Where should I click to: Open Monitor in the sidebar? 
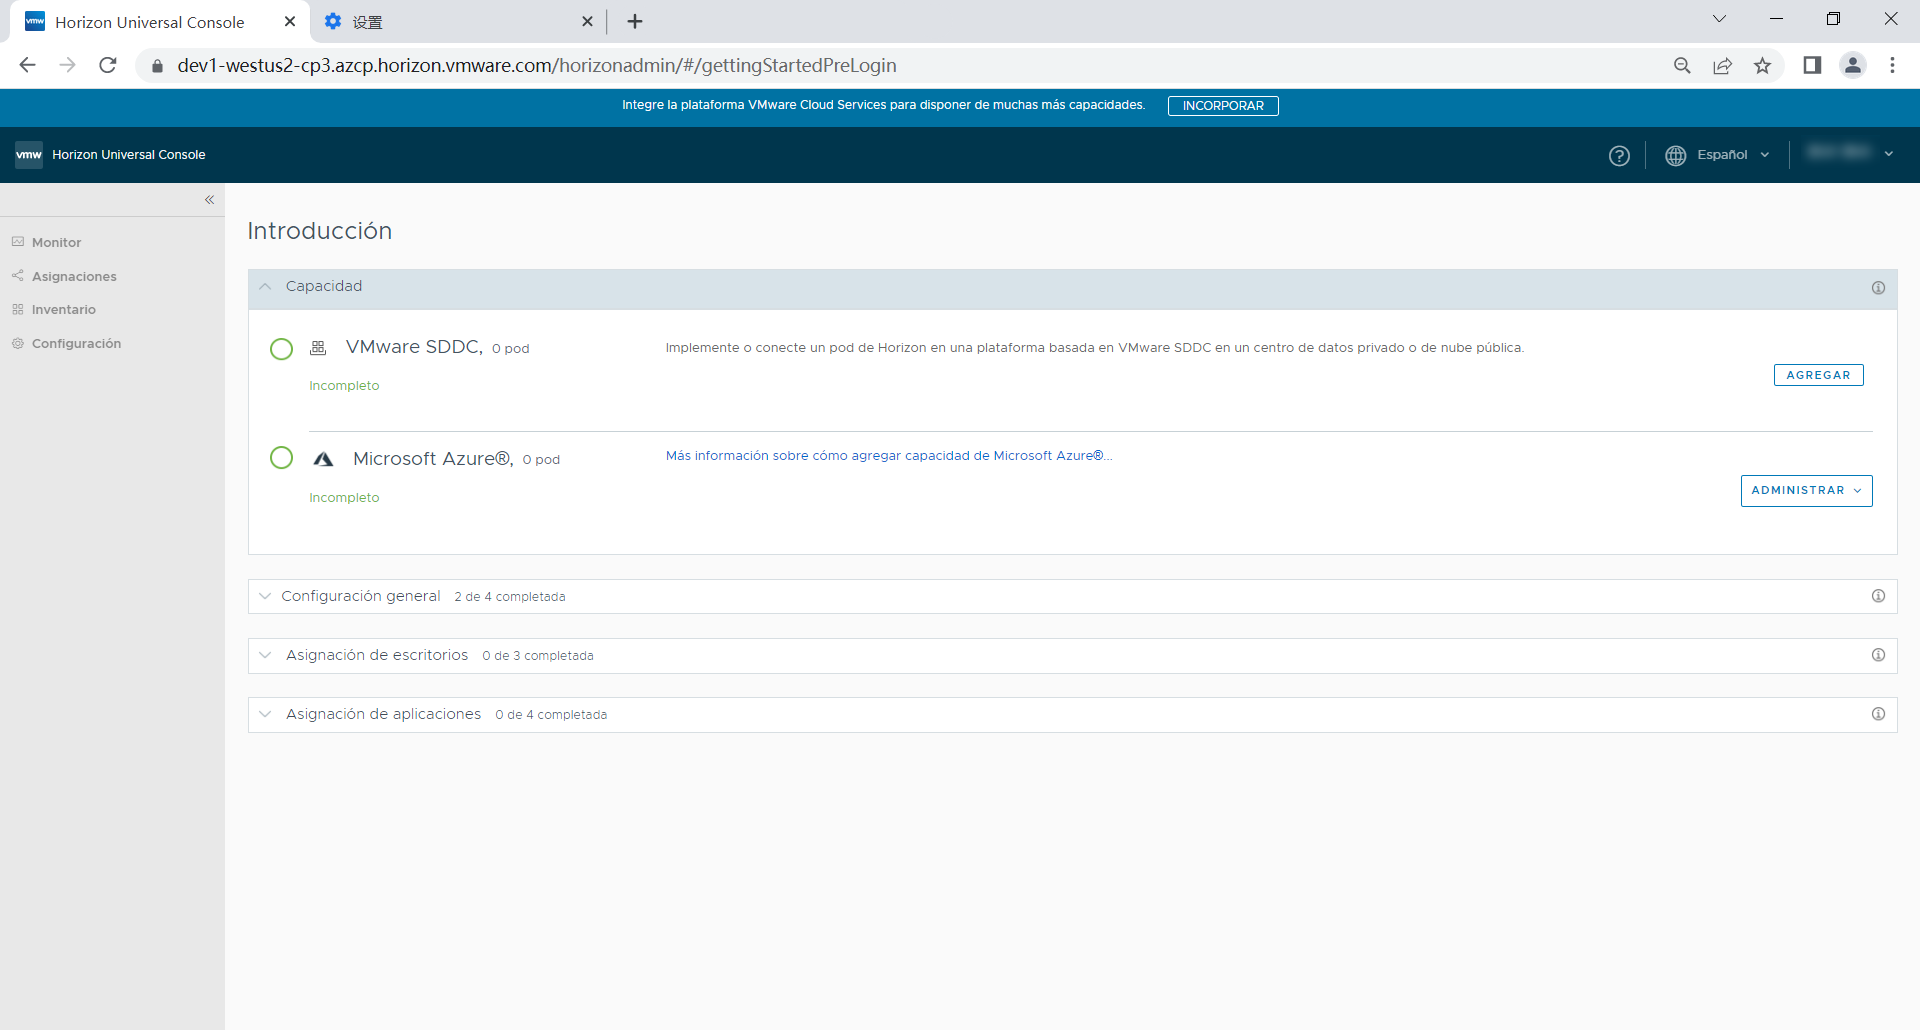[56, 242]
